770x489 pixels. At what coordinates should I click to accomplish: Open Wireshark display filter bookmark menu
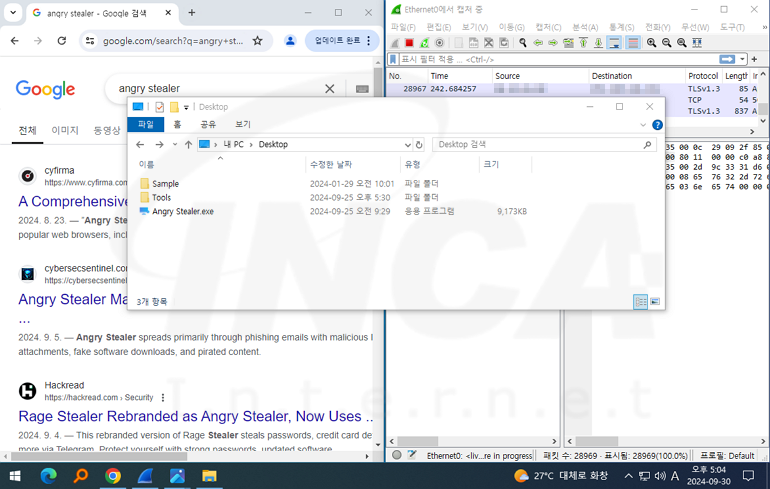click(x=393, y=59)
